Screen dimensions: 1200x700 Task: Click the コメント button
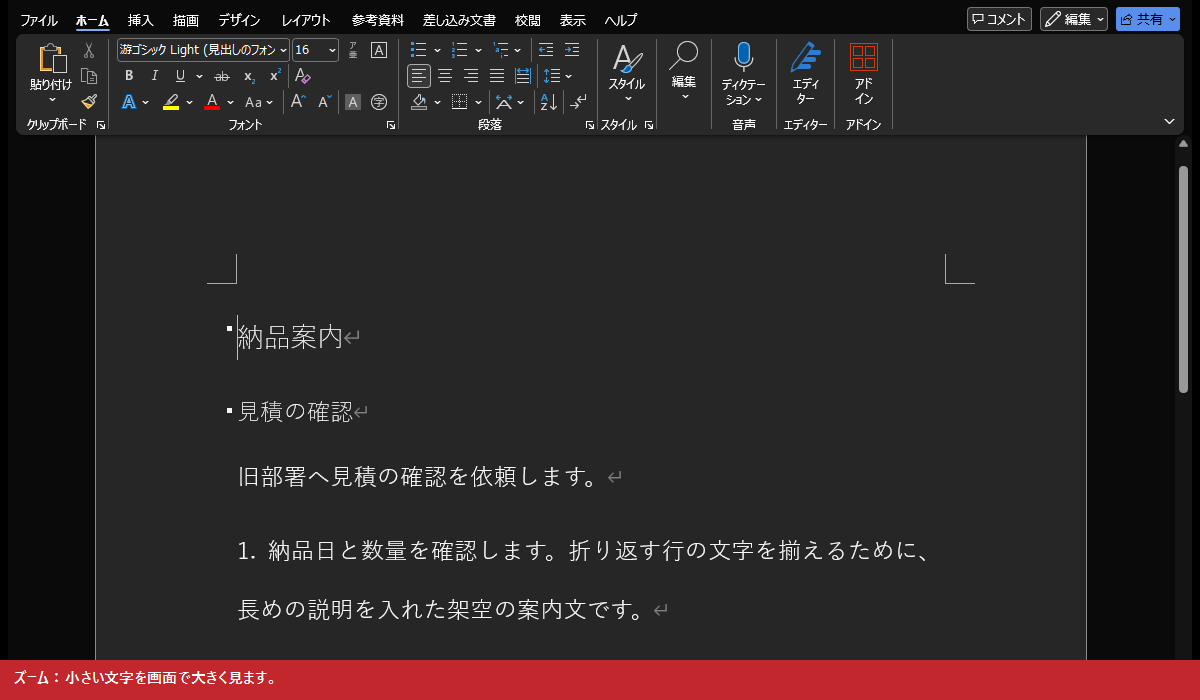999,19
